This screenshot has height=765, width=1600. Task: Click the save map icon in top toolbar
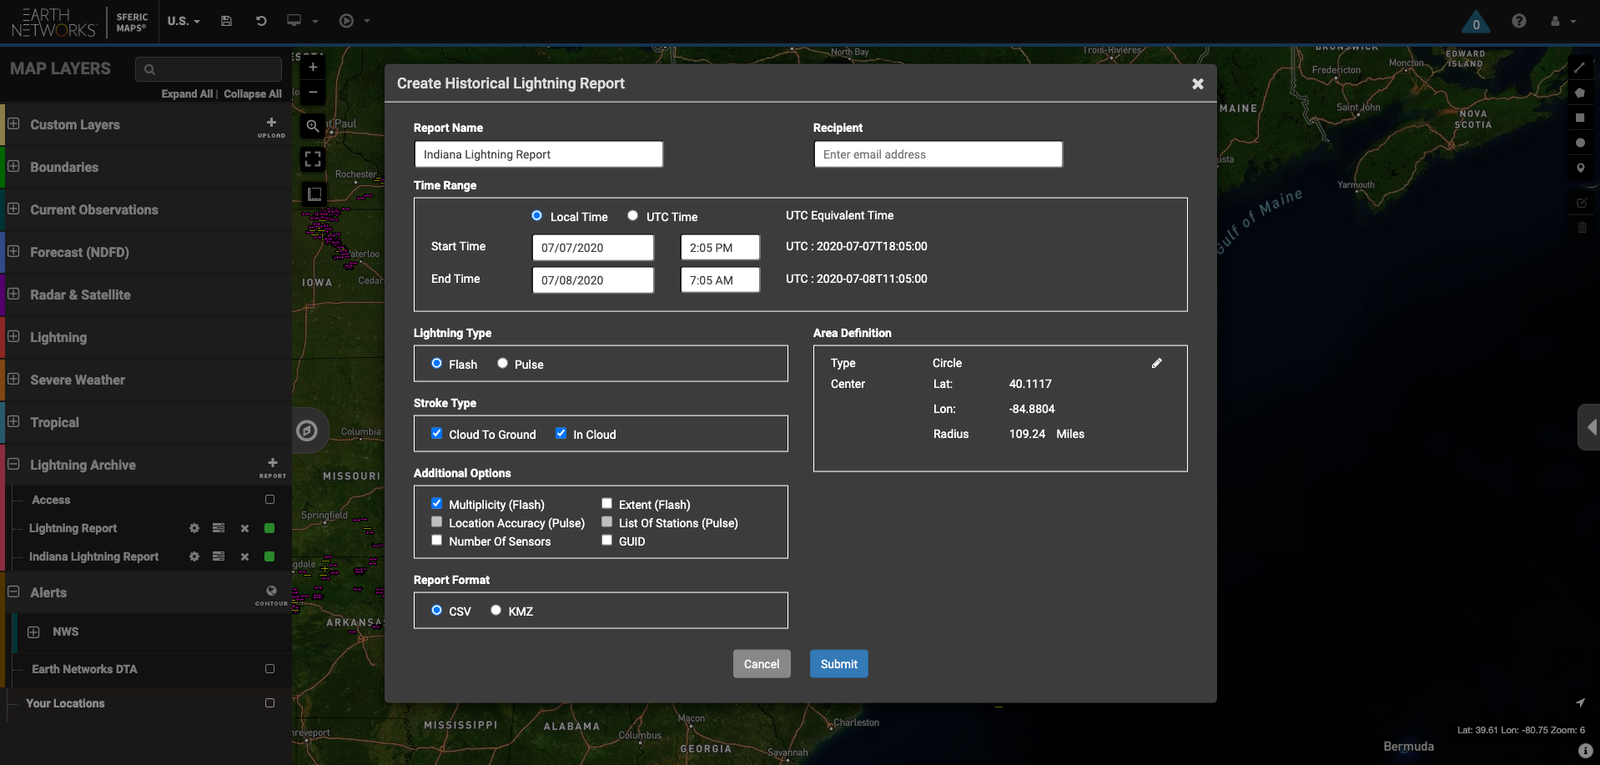(226, 21)
